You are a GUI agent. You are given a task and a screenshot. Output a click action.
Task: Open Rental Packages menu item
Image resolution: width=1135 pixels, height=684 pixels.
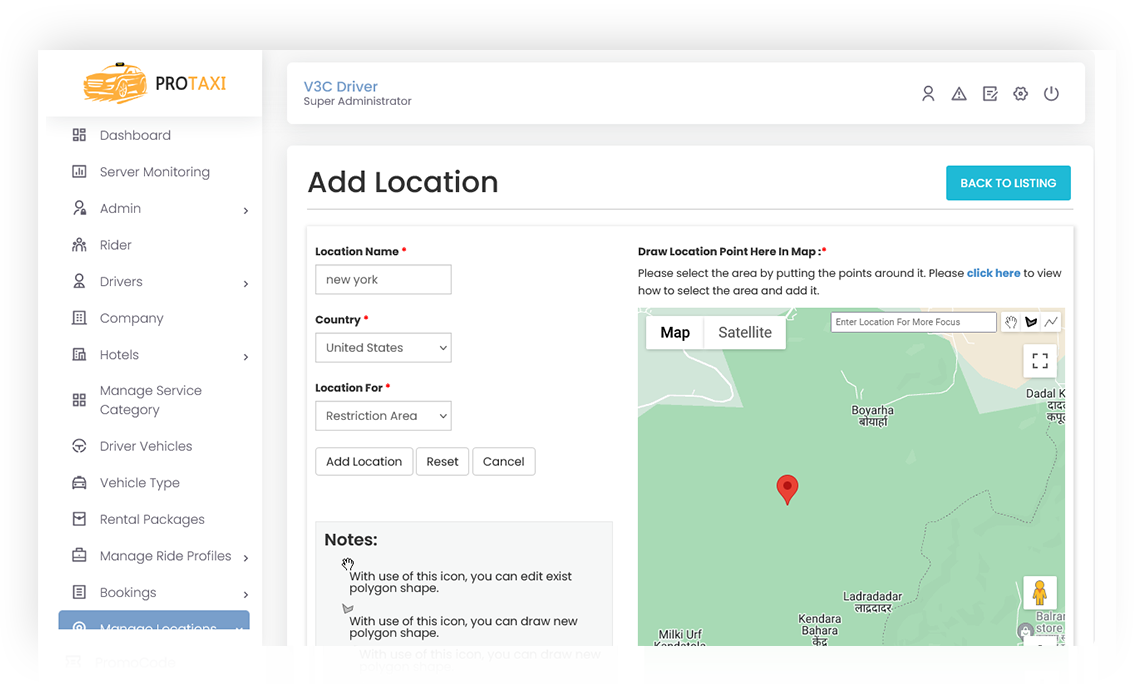pos(153,519)
